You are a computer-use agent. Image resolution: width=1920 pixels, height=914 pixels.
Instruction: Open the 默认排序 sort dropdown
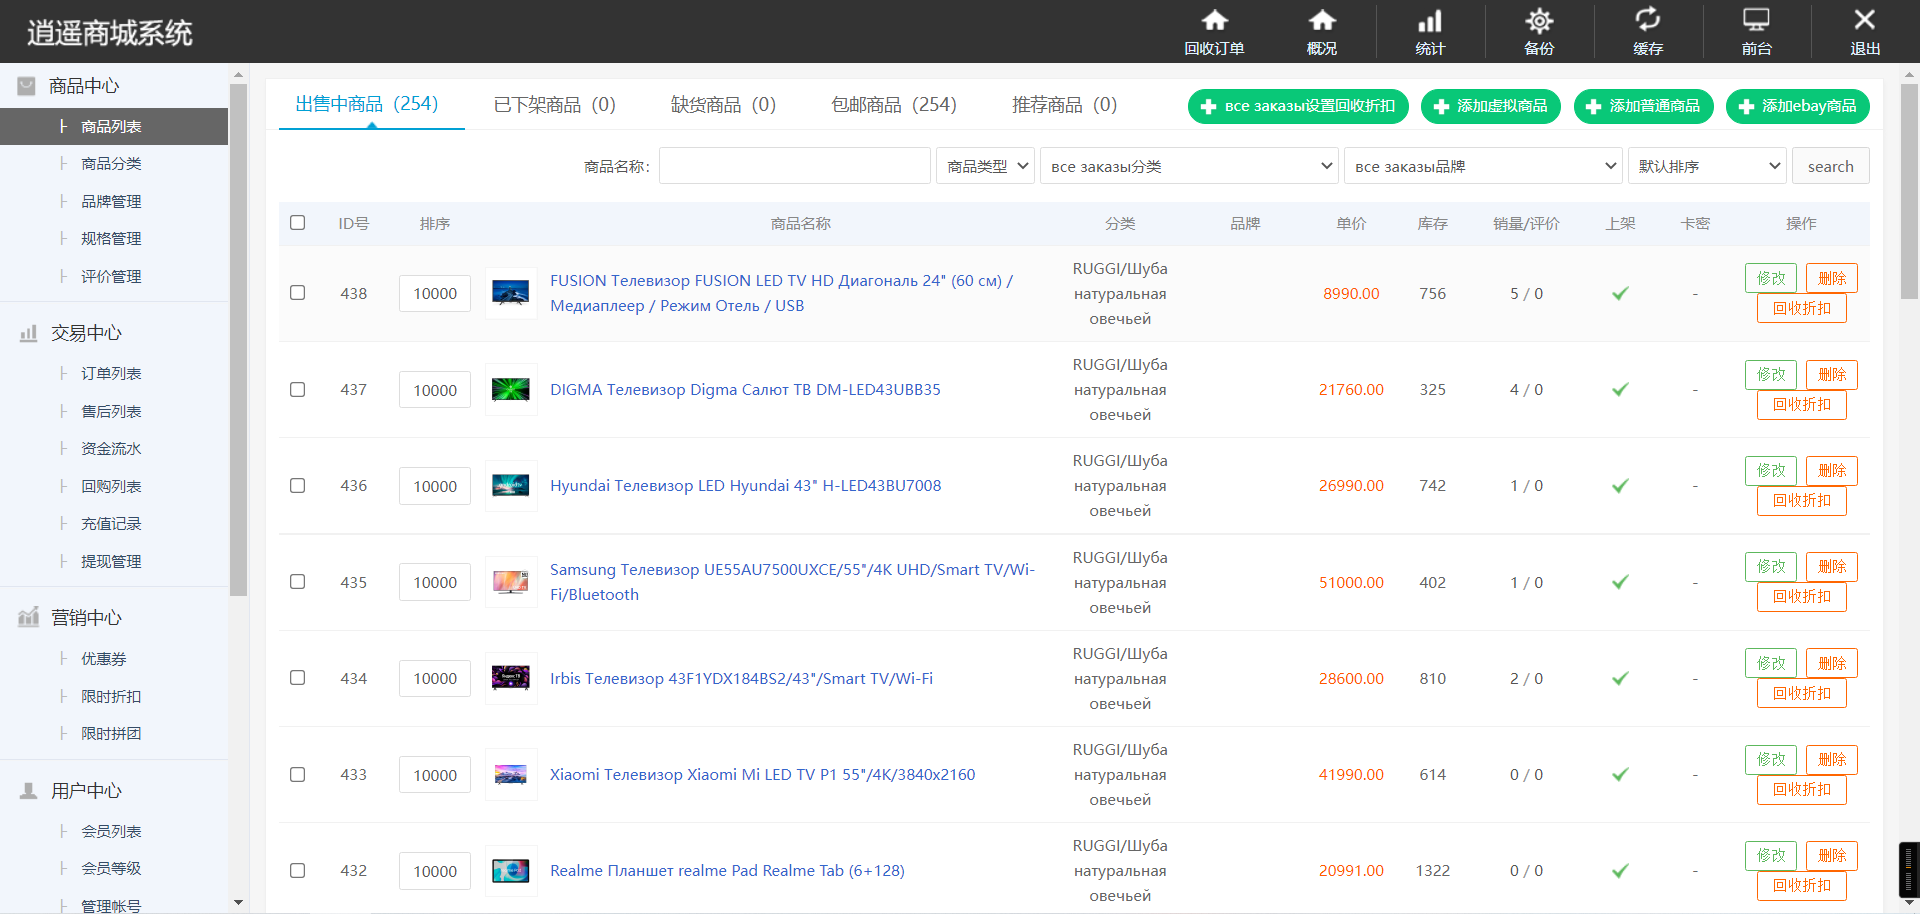coord(1707,166)
